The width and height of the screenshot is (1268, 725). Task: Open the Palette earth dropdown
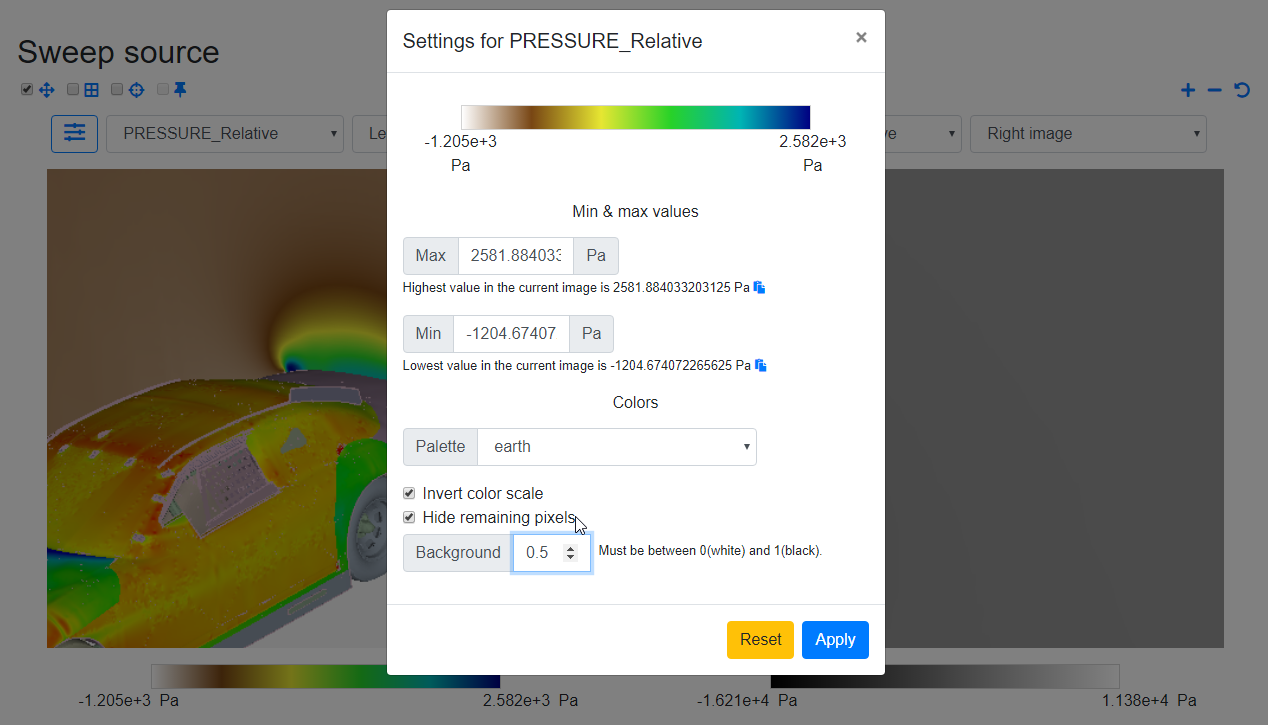pyautogui.click(x=617, y=447)
